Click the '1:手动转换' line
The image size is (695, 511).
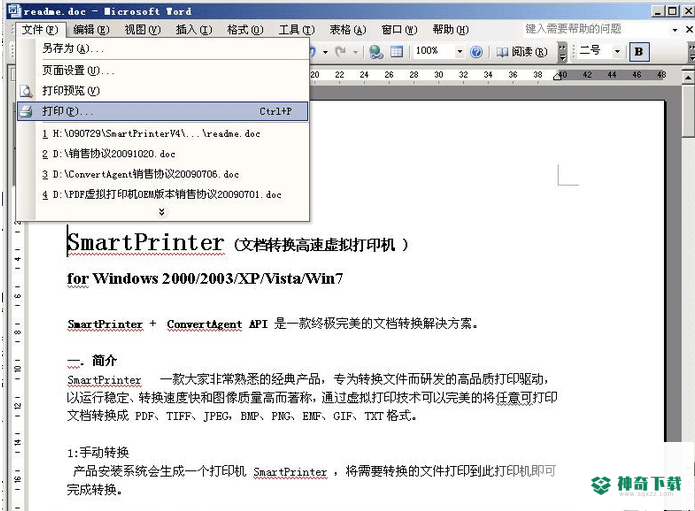(98, 452)
